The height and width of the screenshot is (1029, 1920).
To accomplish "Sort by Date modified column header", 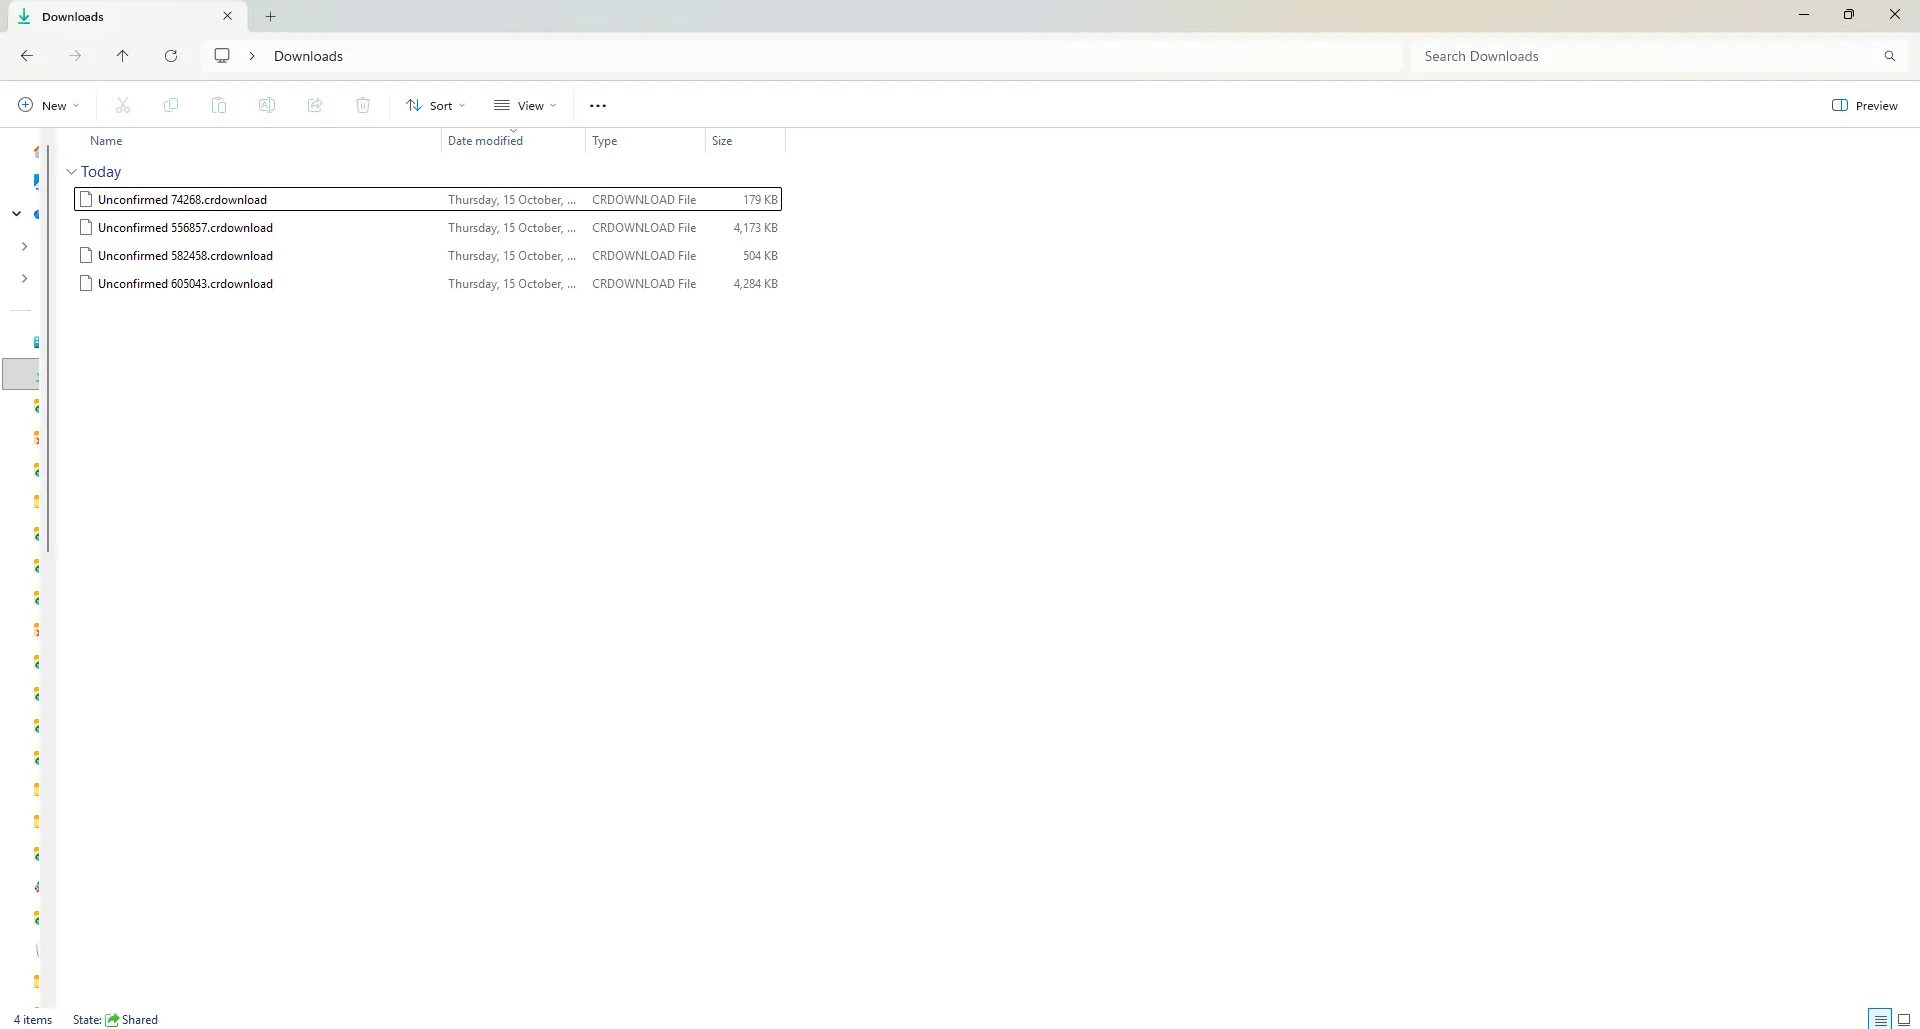I will pyautogui.click(x=485, y=141).
